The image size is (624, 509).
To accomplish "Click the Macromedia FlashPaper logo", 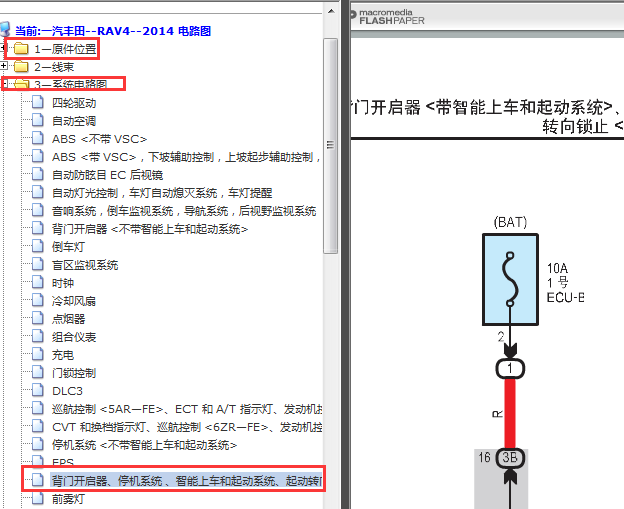I will click(x=388, y=17).
